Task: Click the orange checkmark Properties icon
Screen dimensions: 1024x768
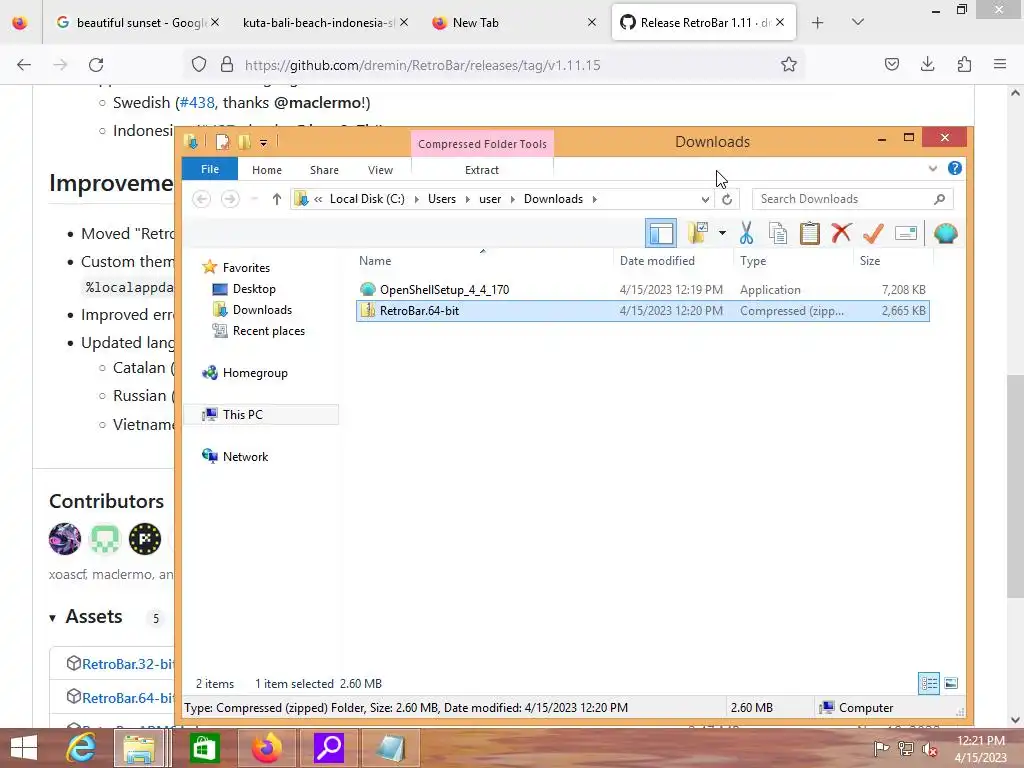Action: [x=873, y=233]
